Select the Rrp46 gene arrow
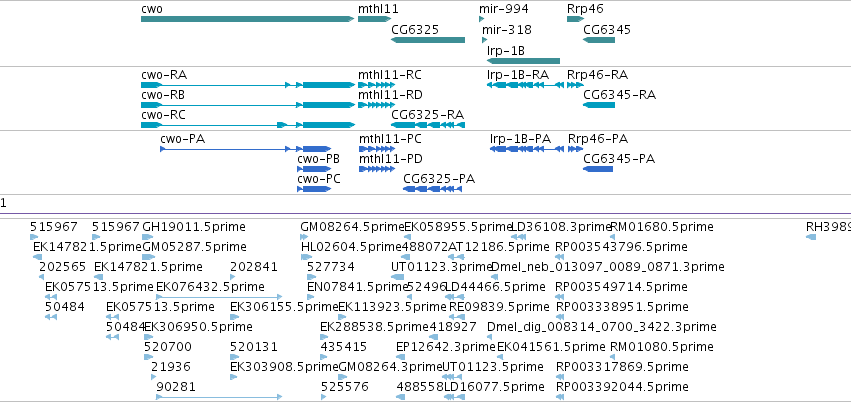The image size is (851, 402). coord(575,19)
